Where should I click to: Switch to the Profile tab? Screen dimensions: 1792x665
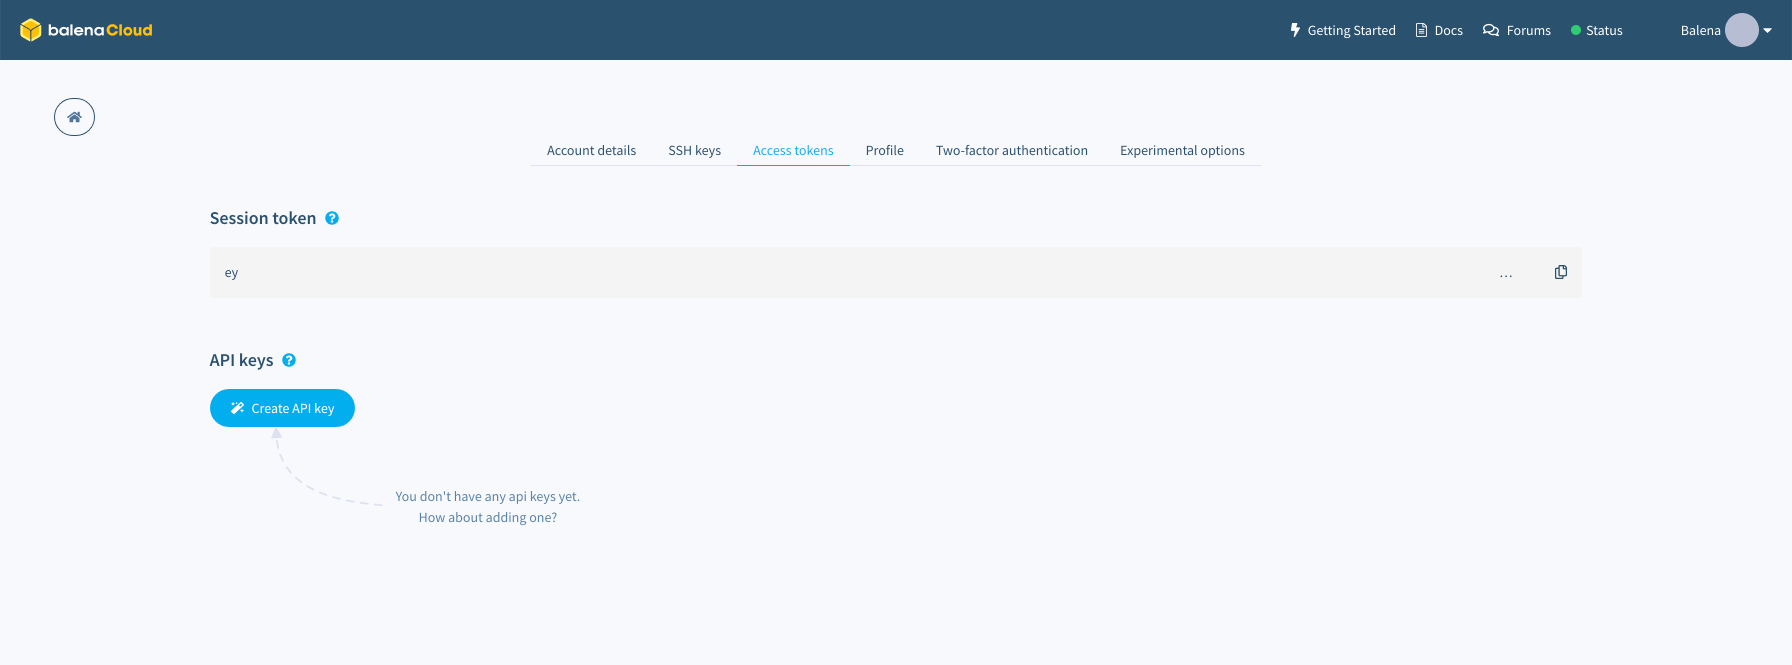[884, 150]
